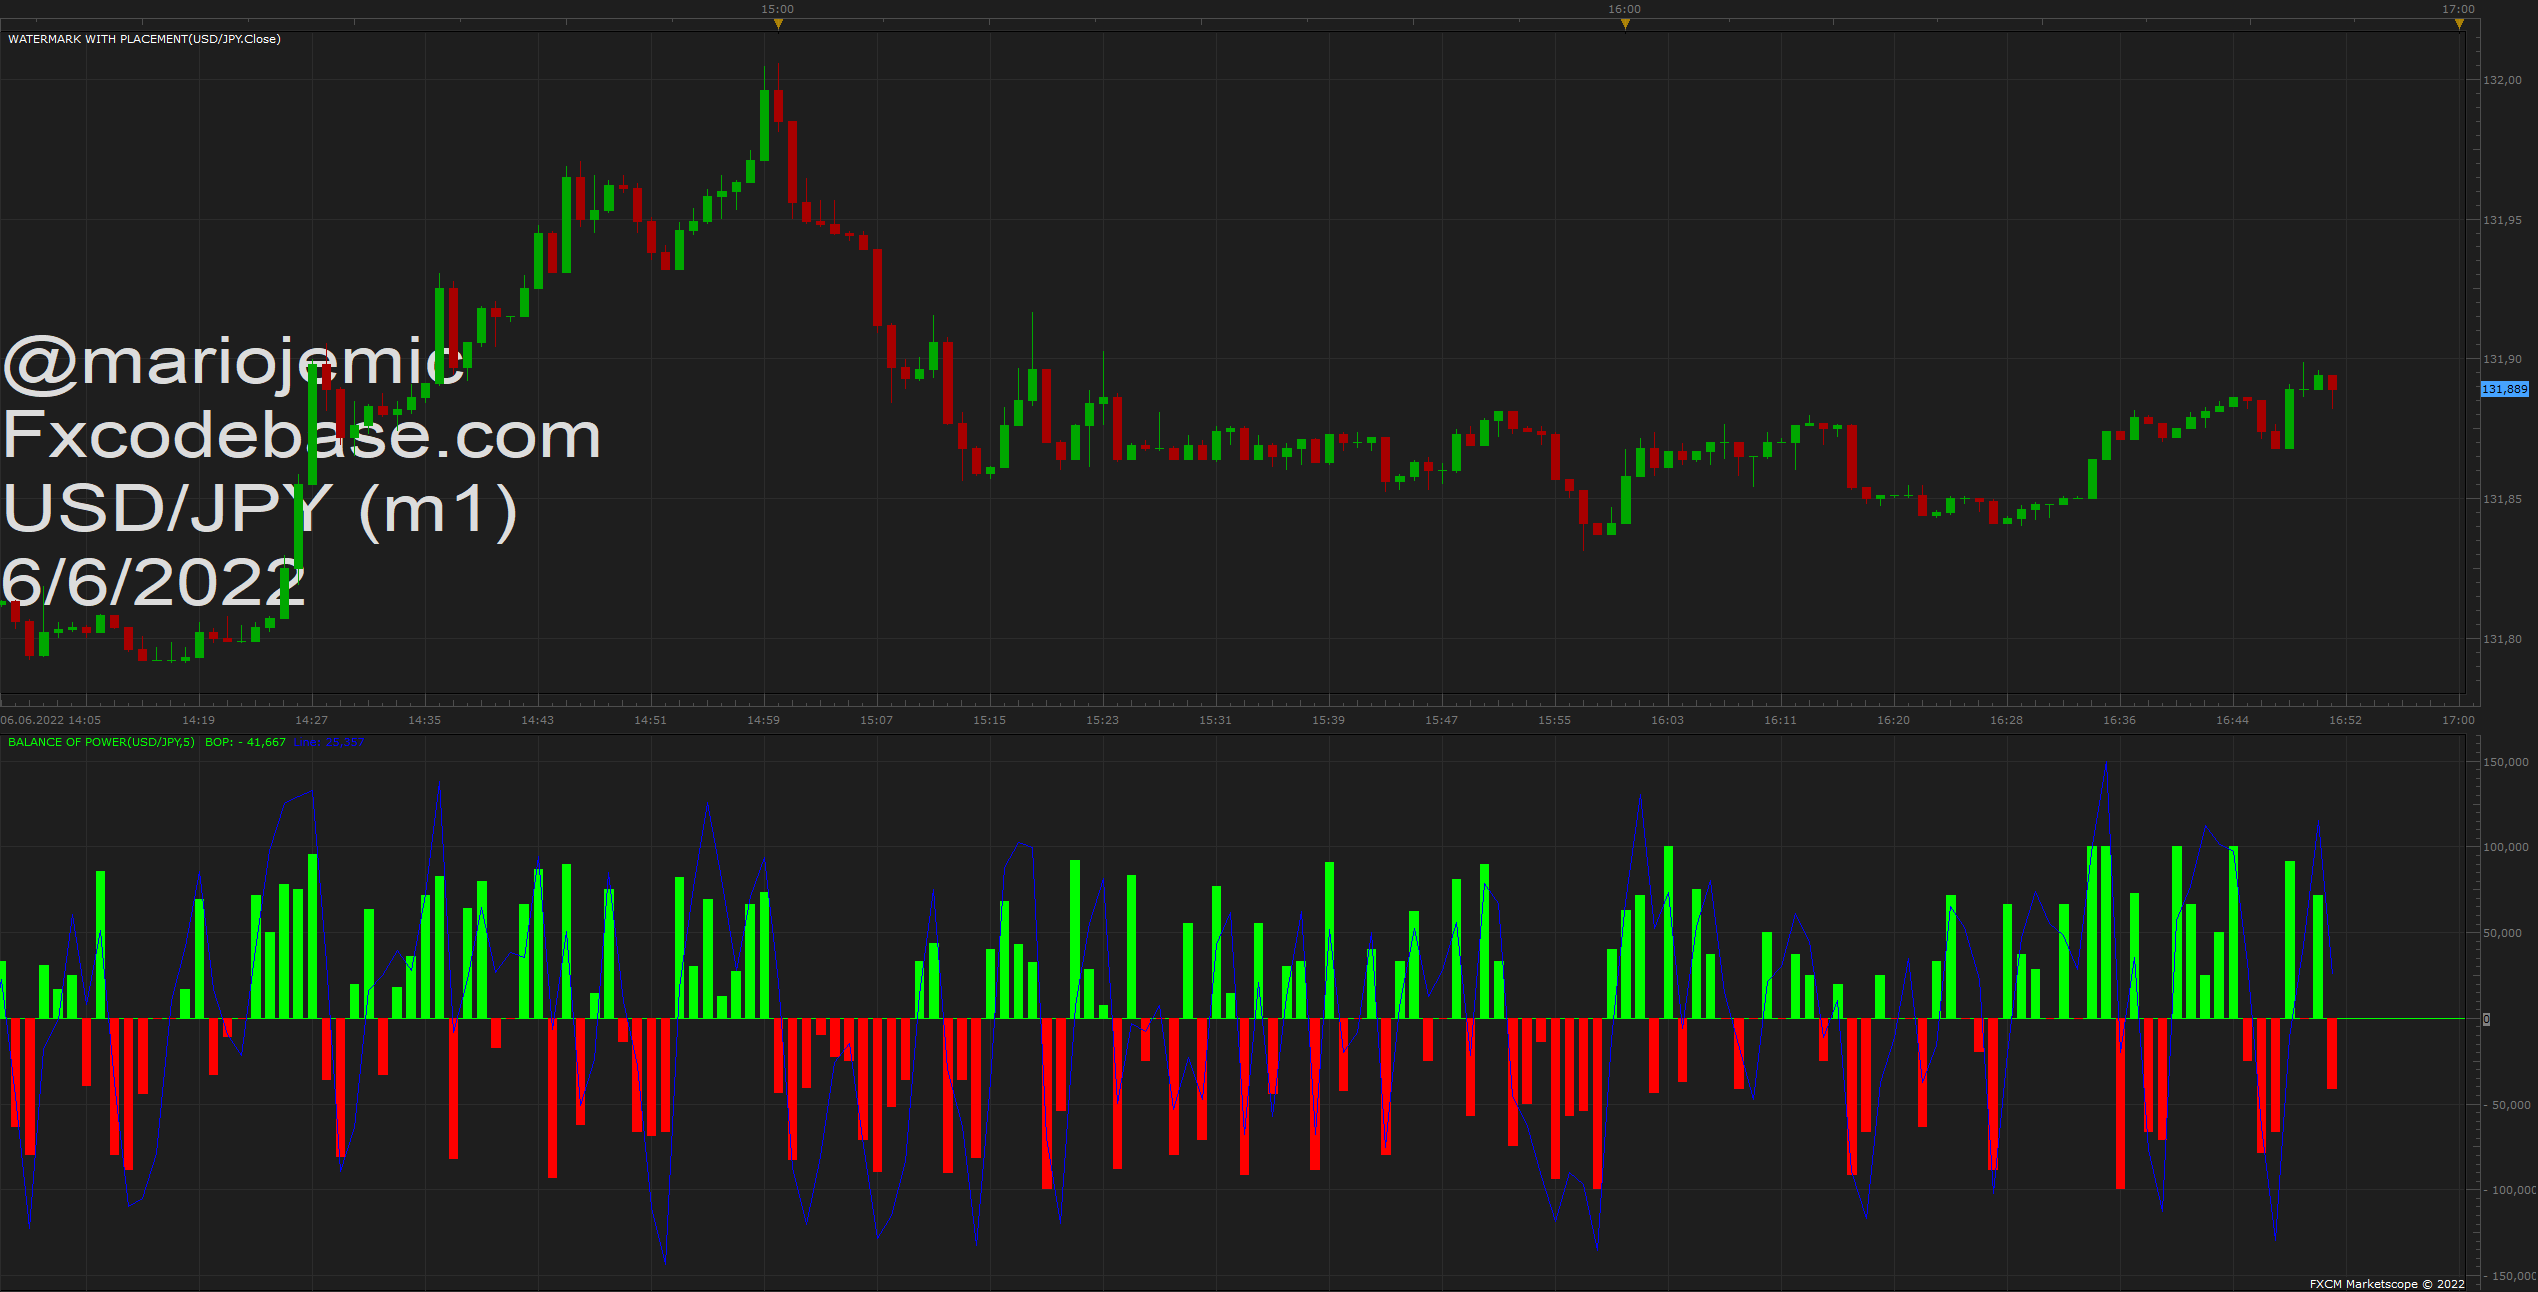The width and height of the screenshot is (2538, 1292).
Task: Click the 132,00 price axis label
Action: (x=2502, y=80)
